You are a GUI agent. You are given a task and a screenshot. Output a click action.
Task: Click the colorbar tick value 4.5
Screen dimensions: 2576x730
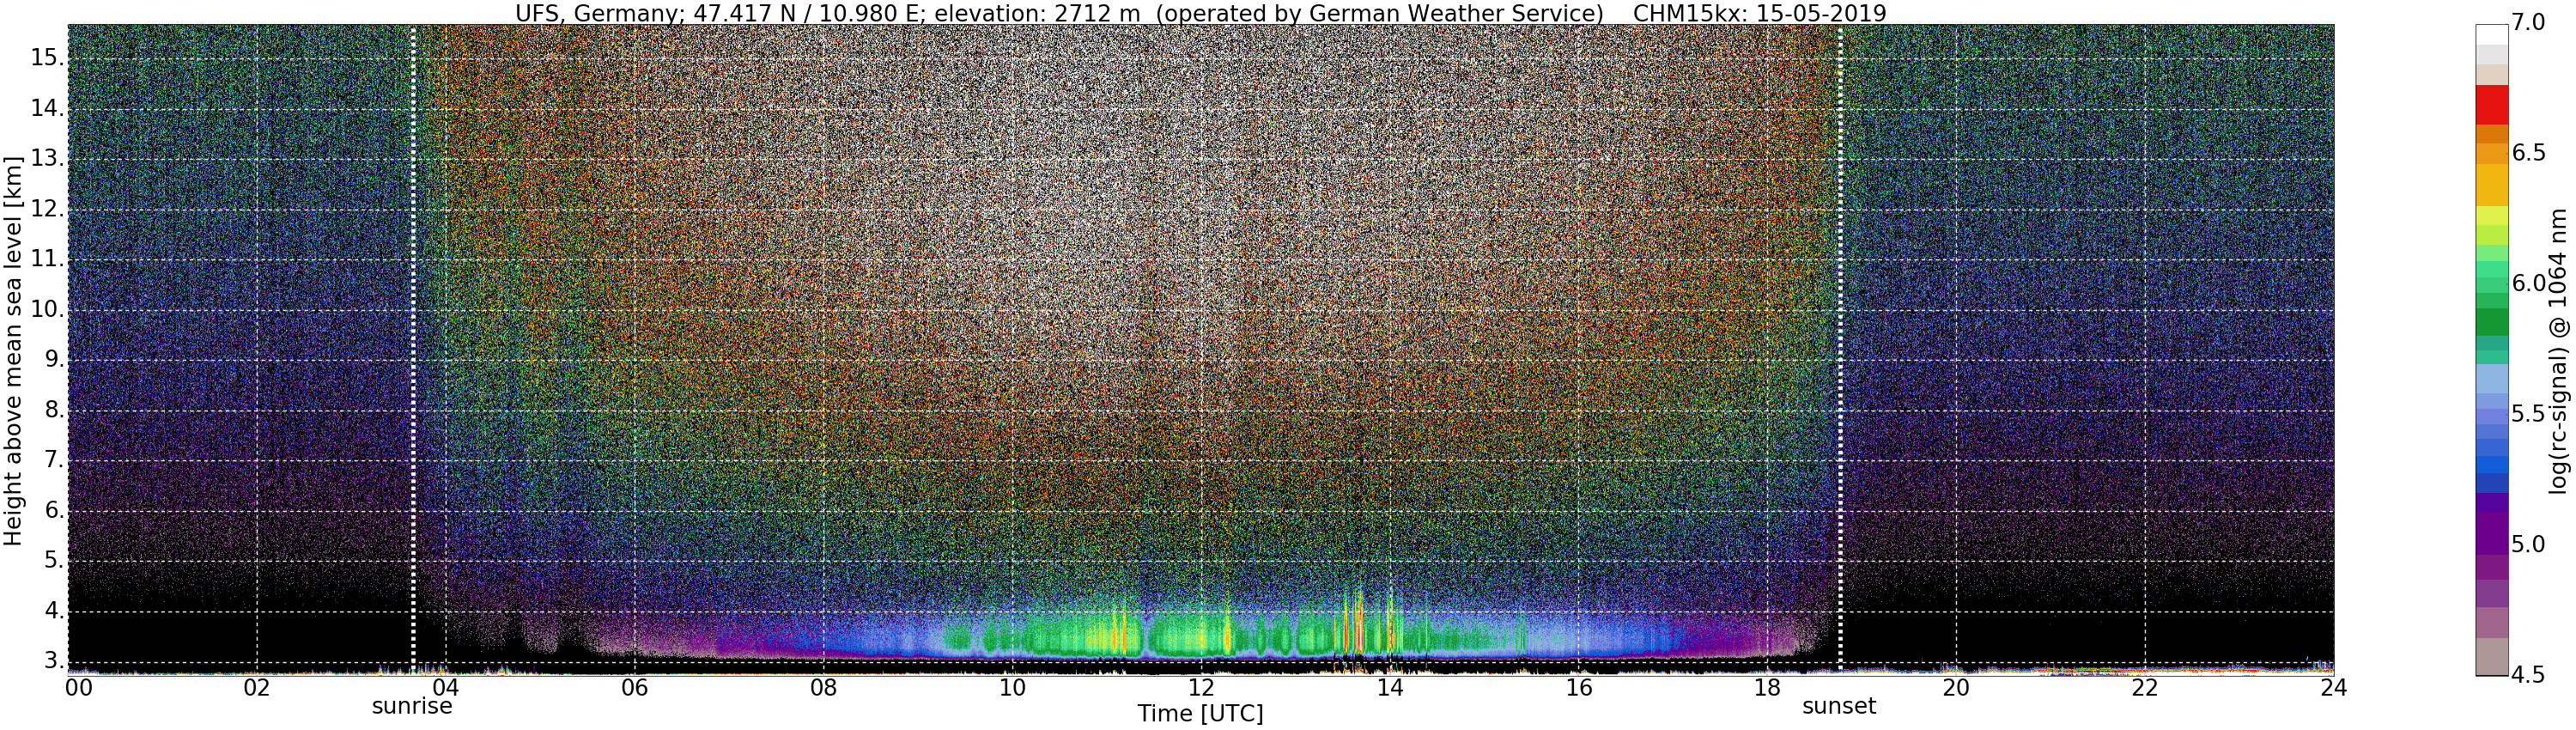click(x=2528, y=675)
